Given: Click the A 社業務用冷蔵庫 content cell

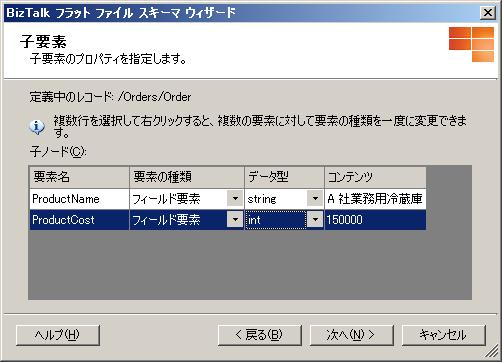Looking at the screenshot, I should point(375,199).
